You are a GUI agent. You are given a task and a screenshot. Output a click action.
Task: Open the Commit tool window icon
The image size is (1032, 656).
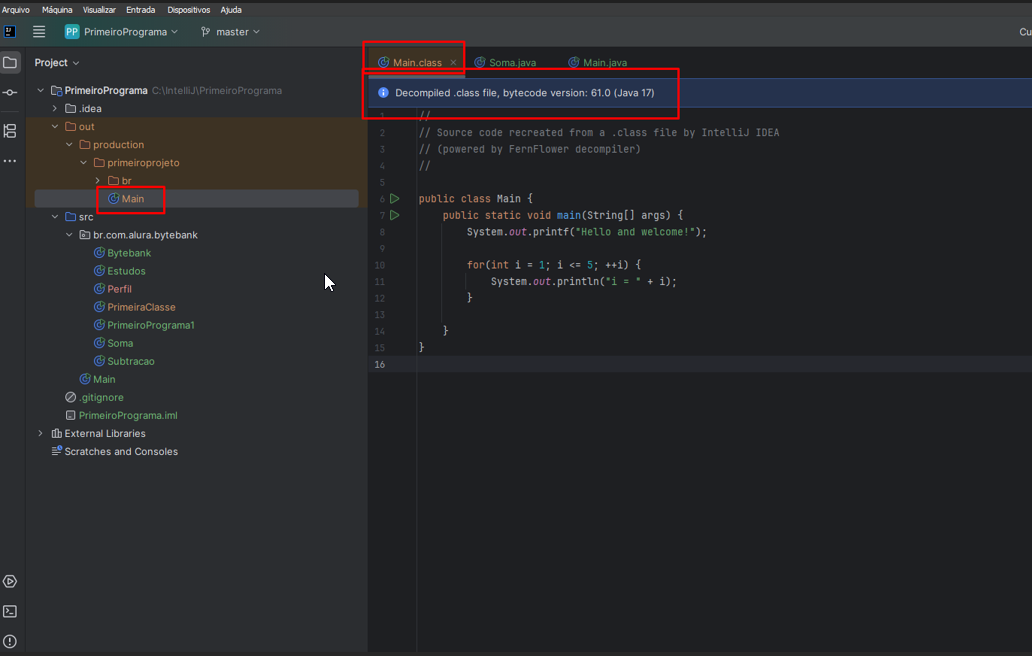point(10,93)
